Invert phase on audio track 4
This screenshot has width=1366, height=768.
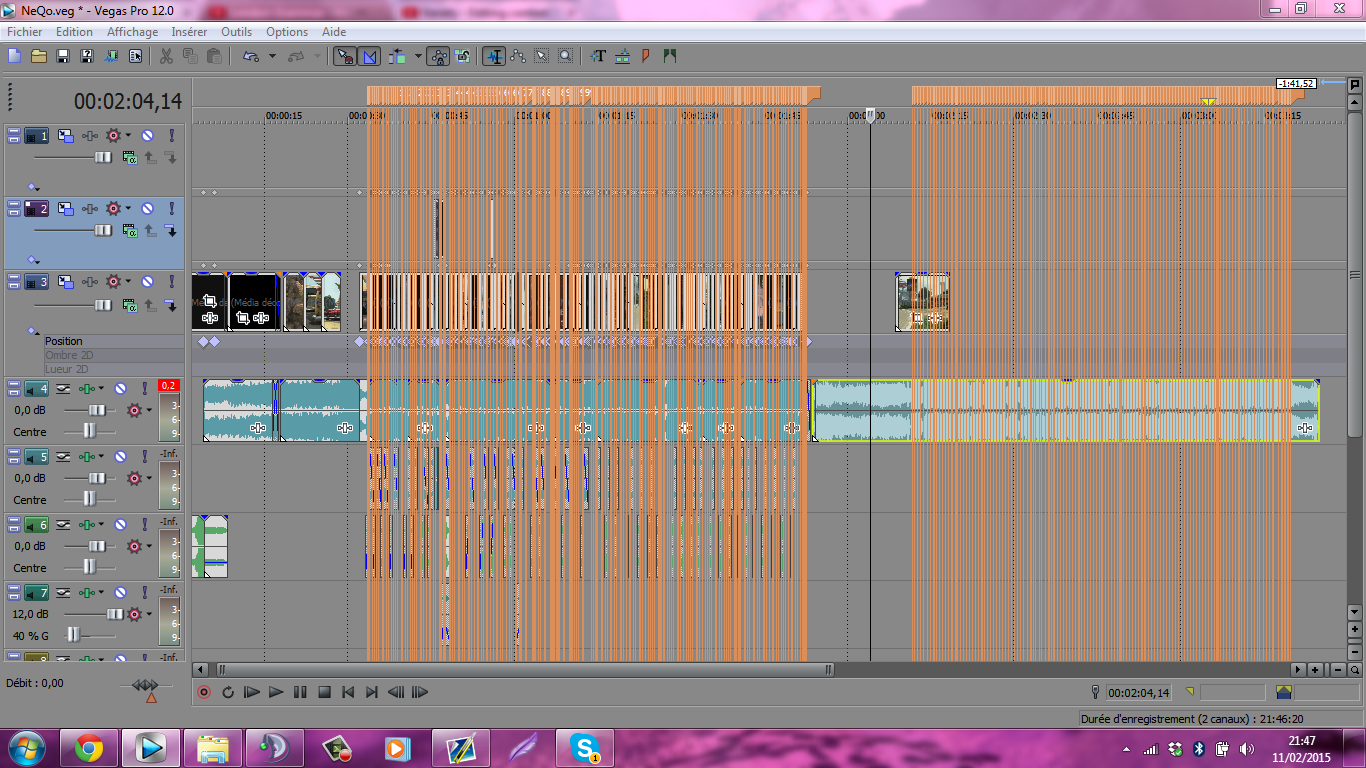pos(62,388)
